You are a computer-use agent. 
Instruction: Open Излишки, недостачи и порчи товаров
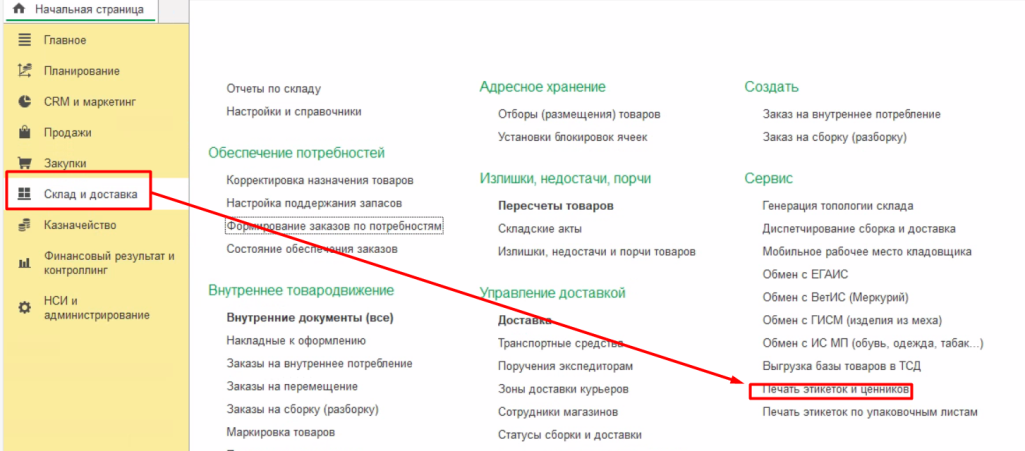click(597, 252)
